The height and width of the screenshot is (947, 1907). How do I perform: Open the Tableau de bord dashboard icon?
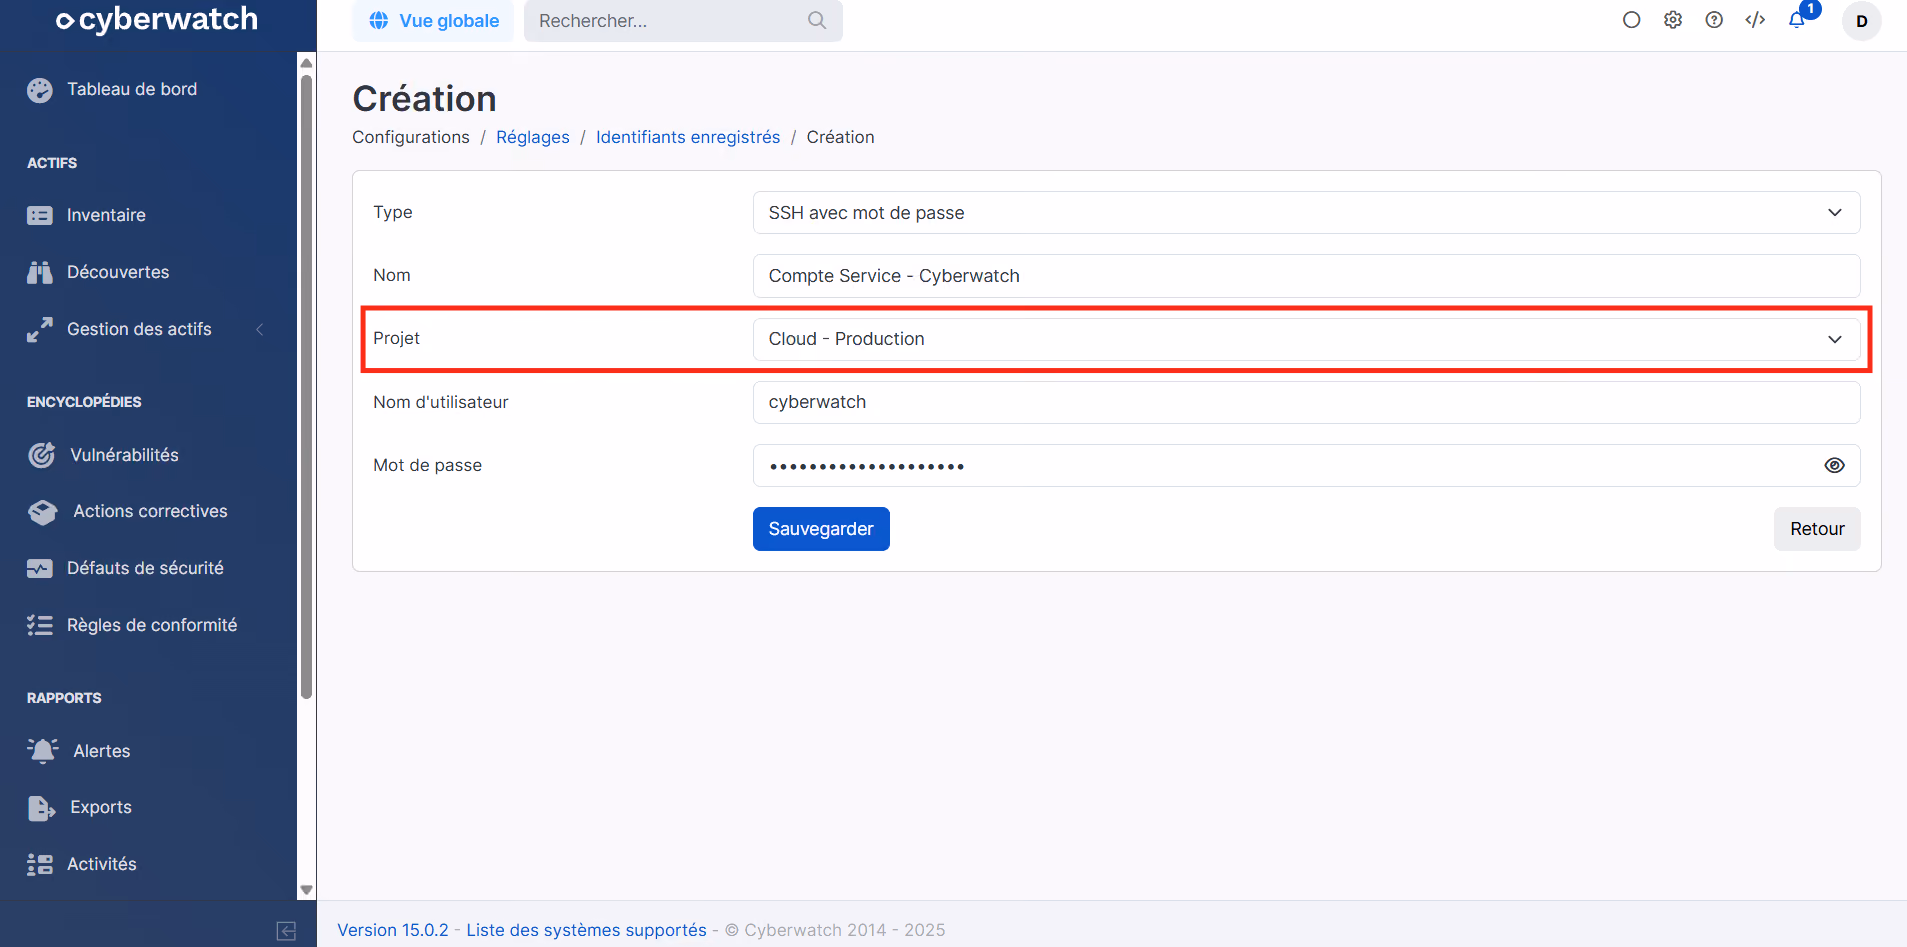(x=40, y=90)
